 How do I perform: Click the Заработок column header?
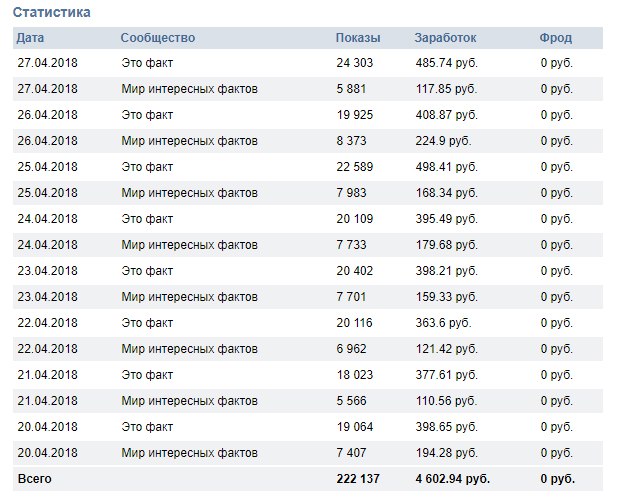tap(445, 38)
